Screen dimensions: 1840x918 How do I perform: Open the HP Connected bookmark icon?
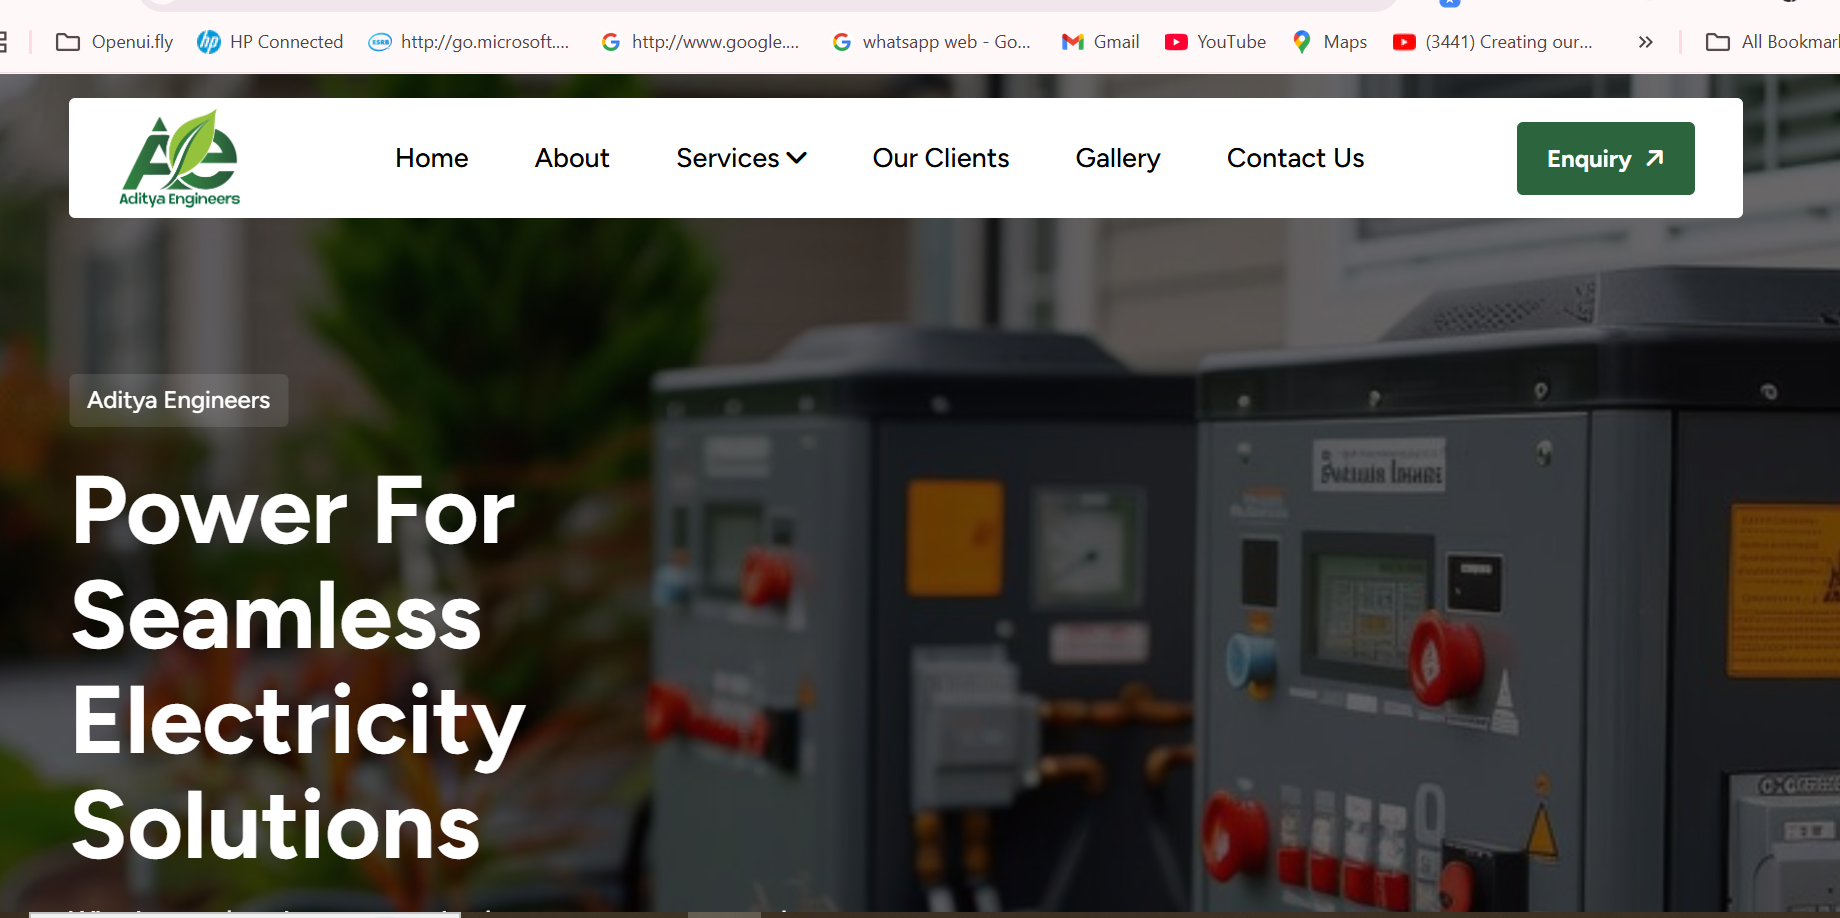click(x=209, y=42)
